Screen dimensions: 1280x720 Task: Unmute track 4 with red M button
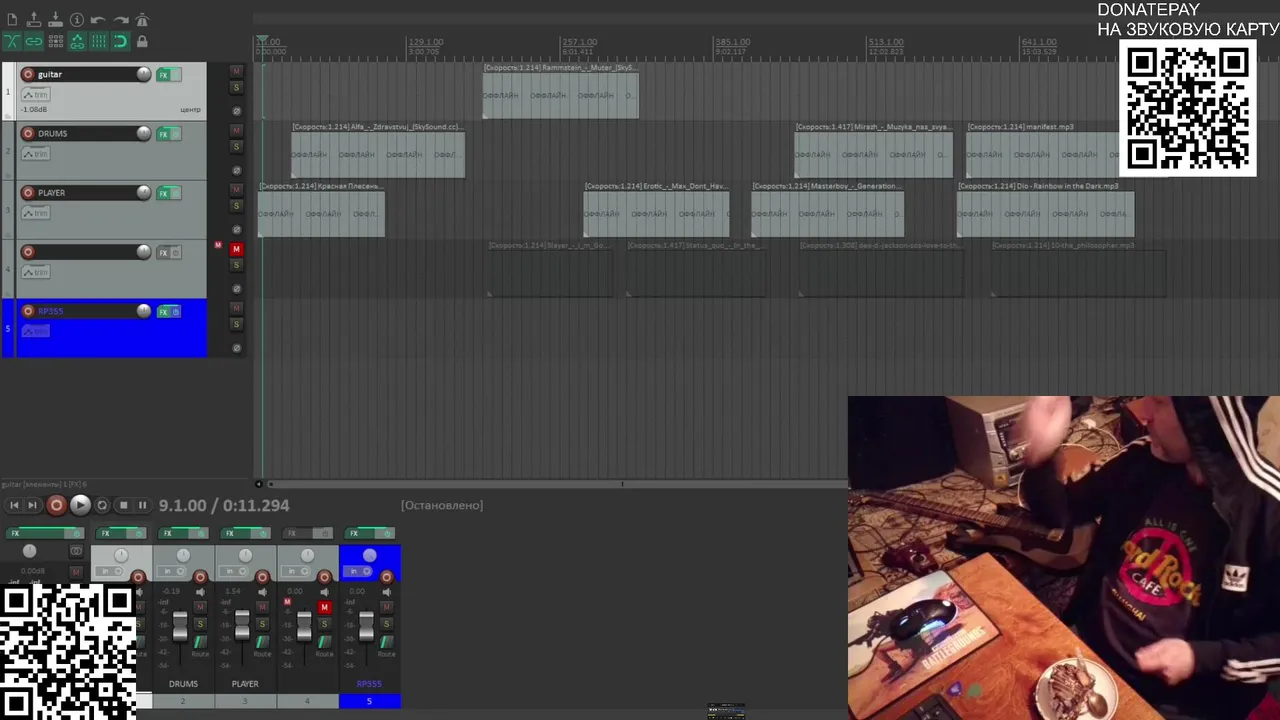[x=236, y=248]
